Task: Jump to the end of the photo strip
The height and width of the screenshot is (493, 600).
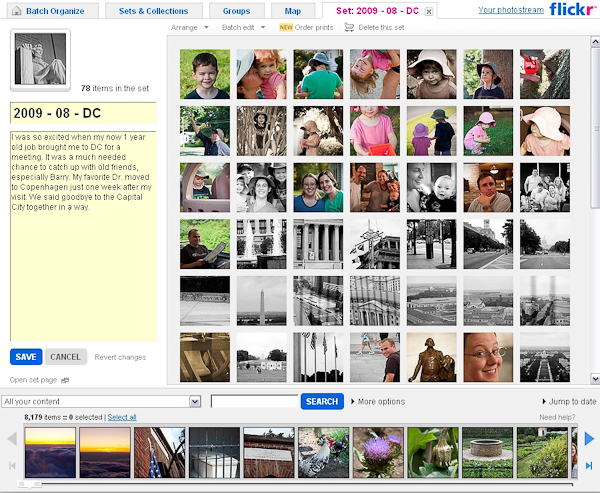Action: (x=590, y=466)
